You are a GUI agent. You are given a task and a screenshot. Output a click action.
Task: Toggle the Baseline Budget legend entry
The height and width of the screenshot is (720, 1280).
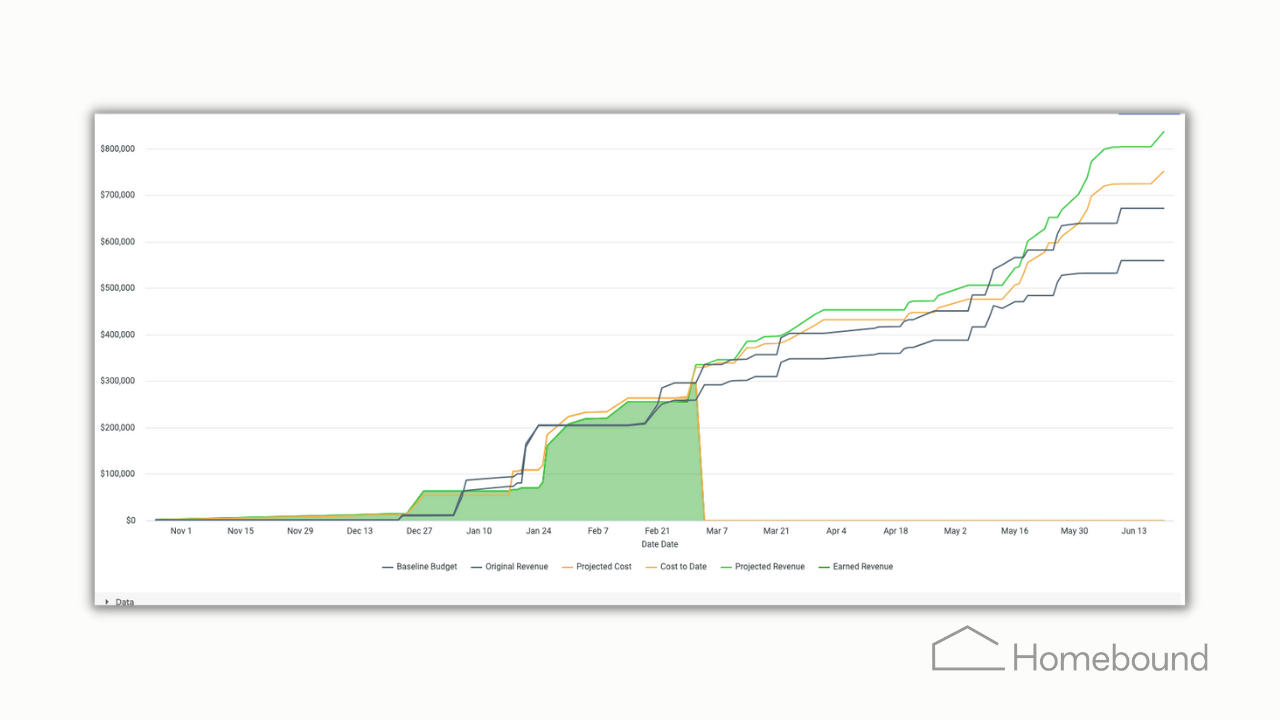419,567
